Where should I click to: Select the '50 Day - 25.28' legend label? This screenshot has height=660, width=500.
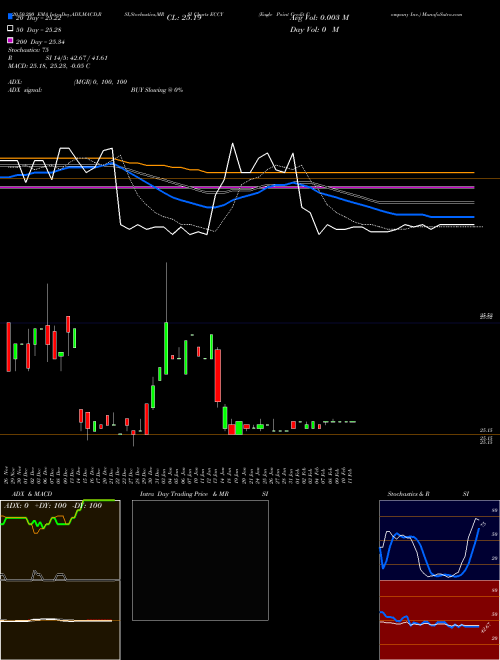point(40,30)
